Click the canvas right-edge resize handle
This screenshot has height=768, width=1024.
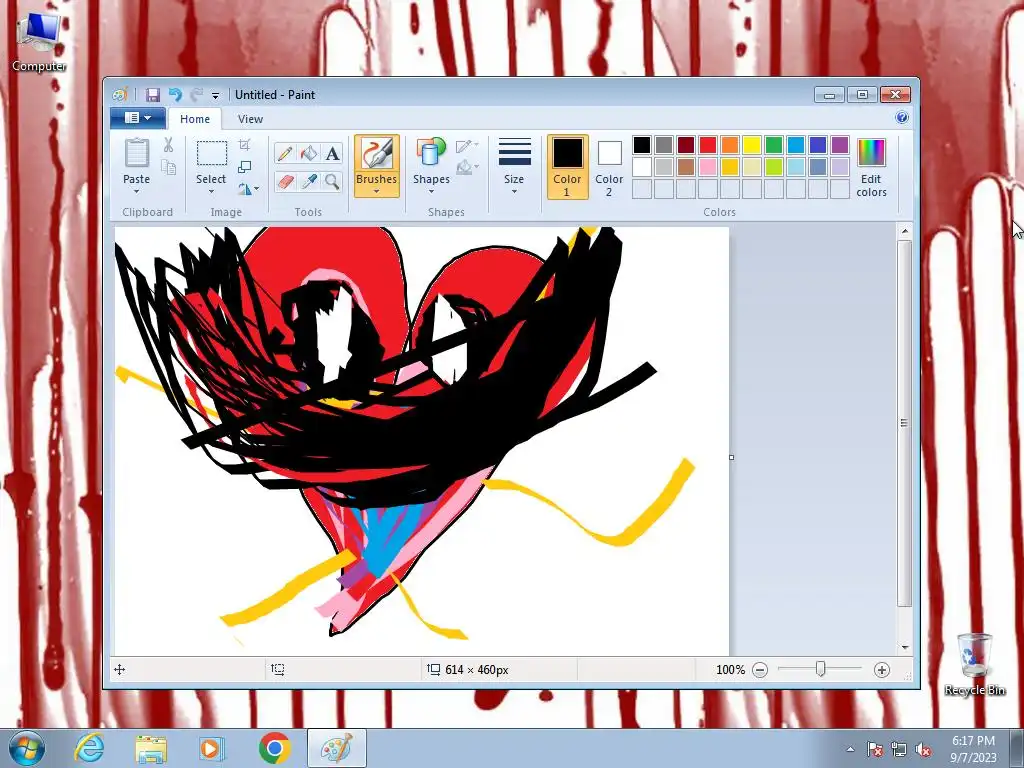click(x=731, y=457)
